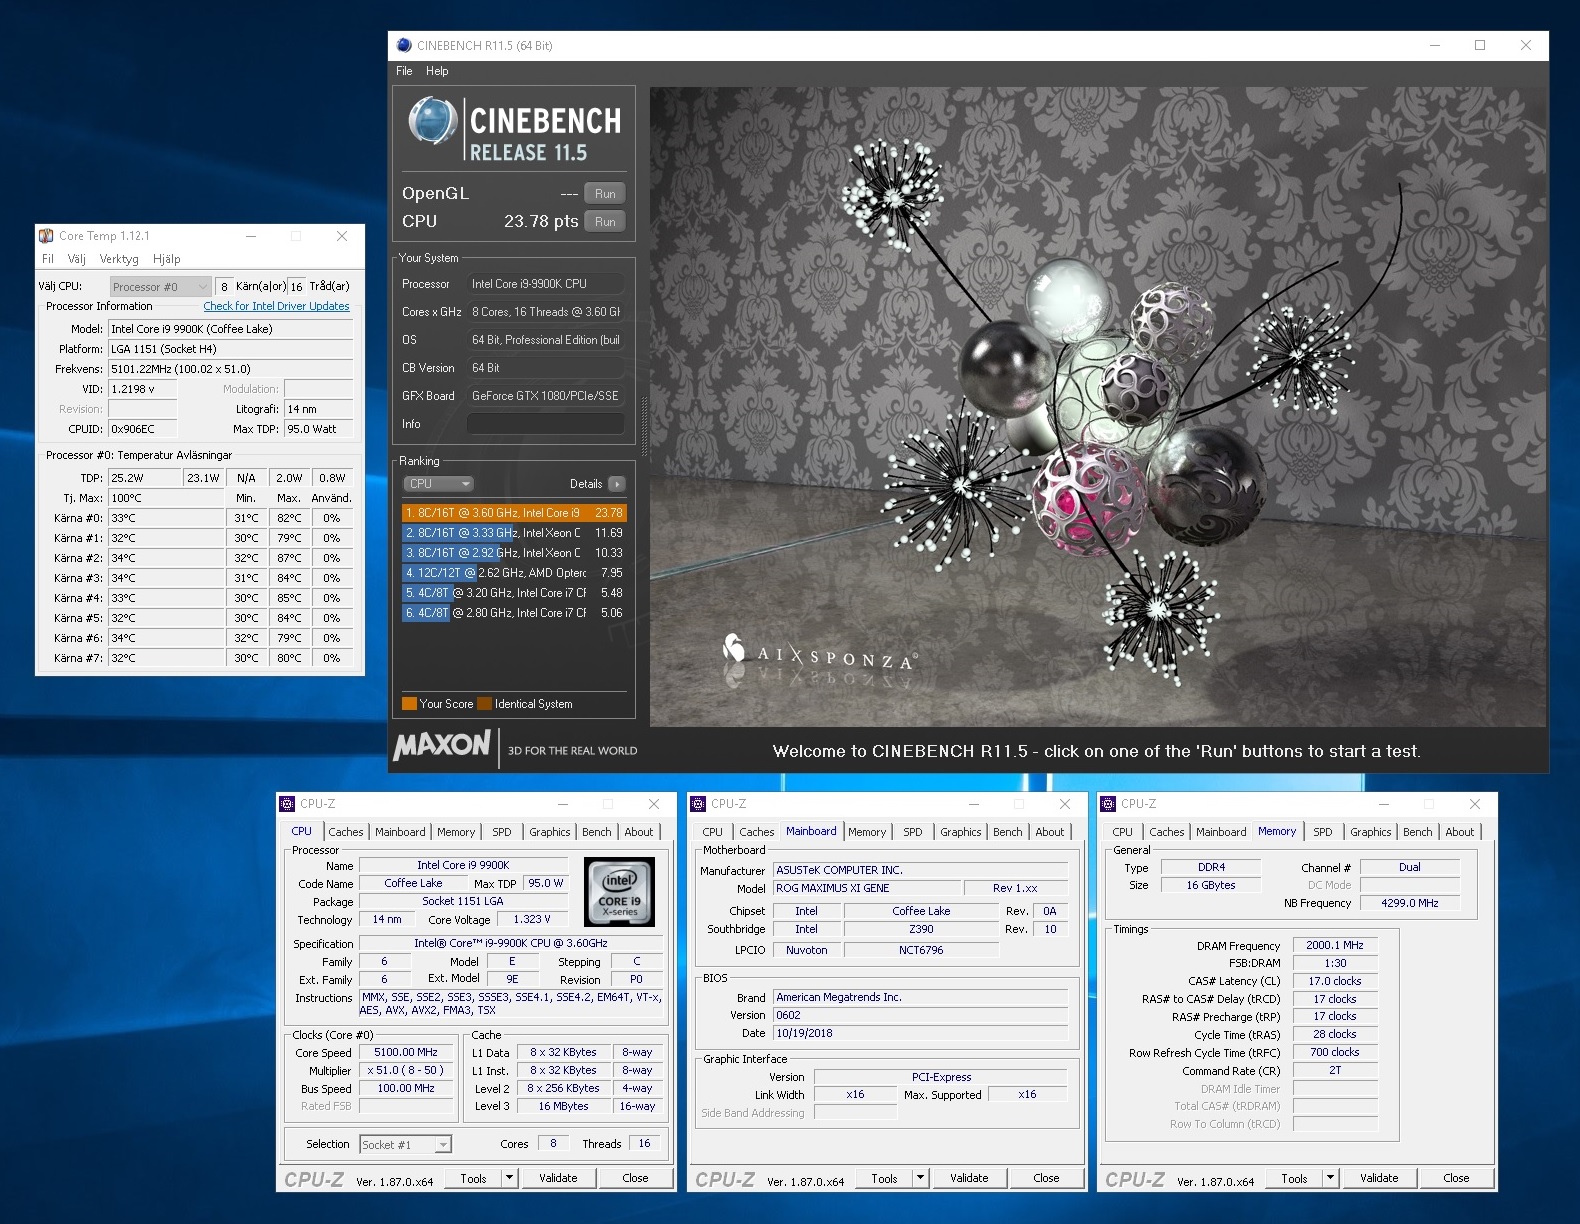
Task: Open the Processor #0 dropdown in Core Temp
Action: pos(160,287)
